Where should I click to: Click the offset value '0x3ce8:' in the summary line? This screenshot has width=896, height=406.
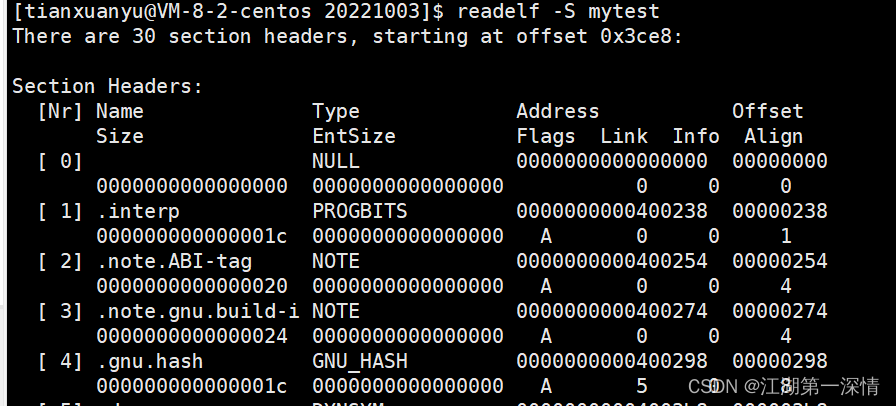(x=642, y=37)
